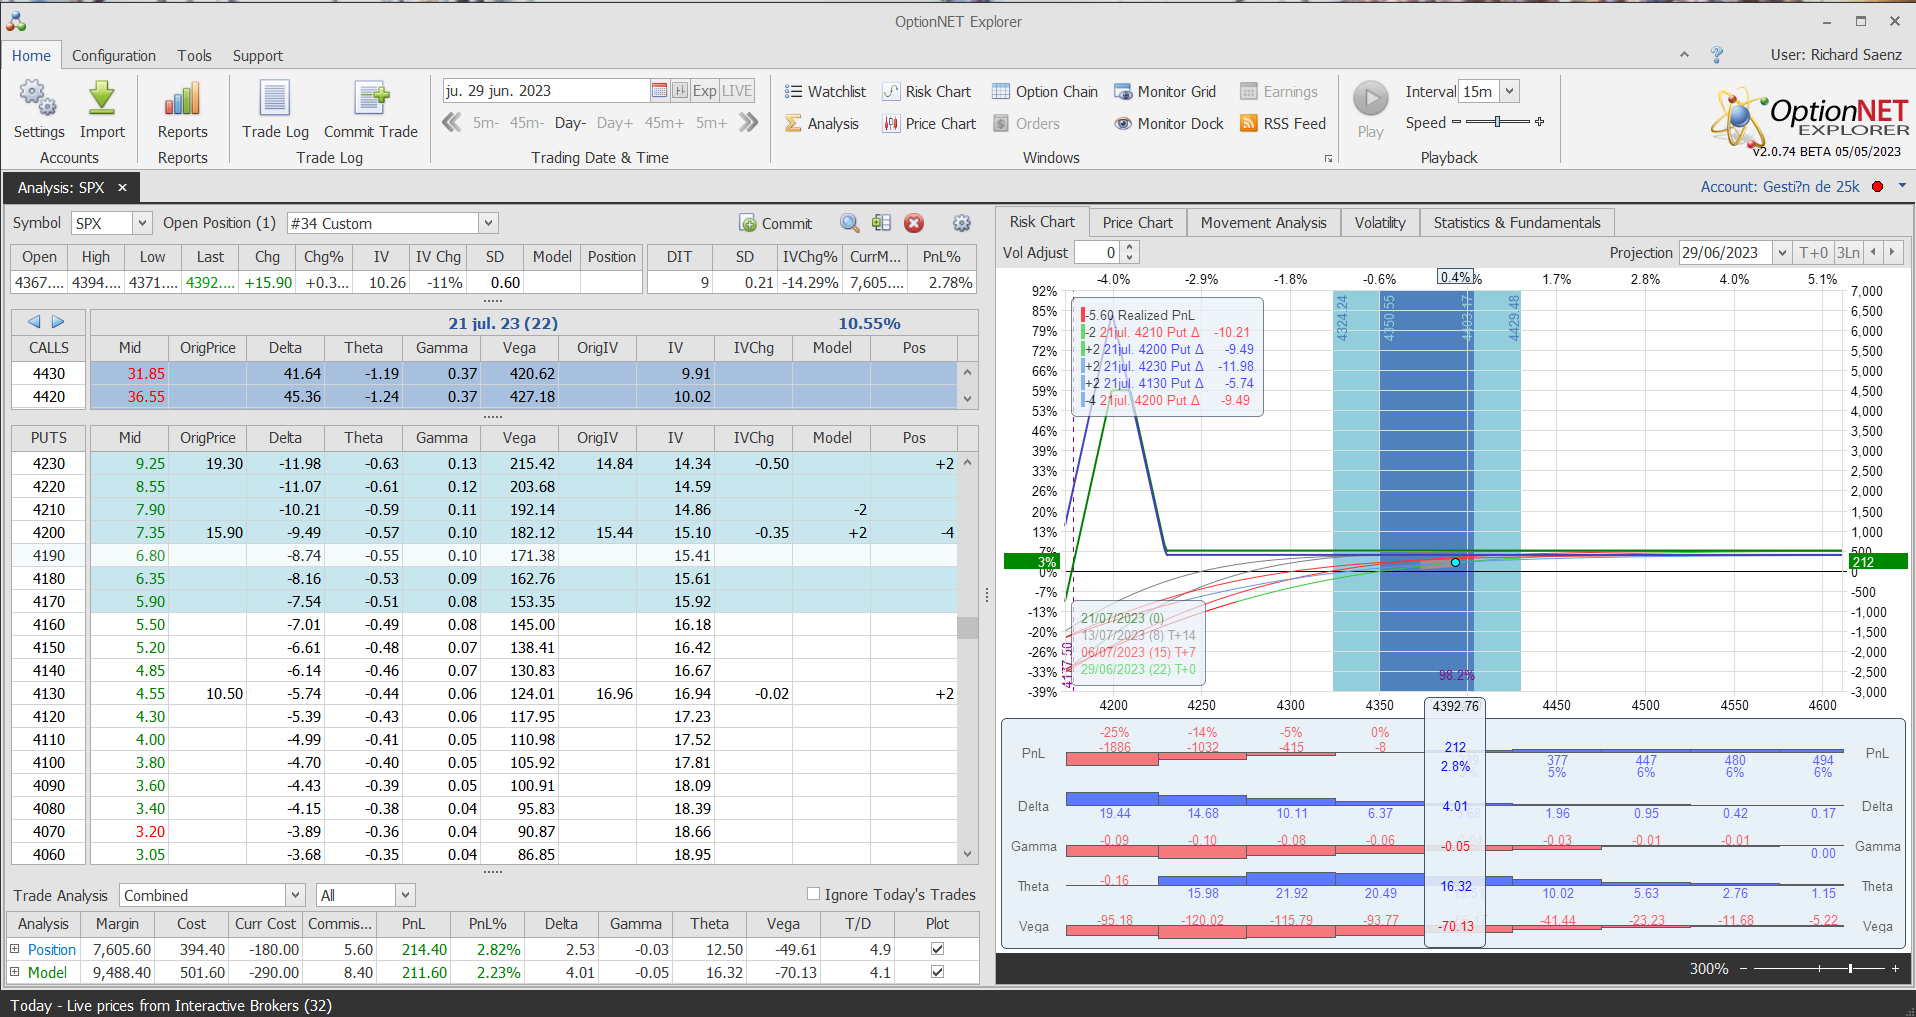Viewport: 1916px width, 1017px height.
Task: Click the LIVE button
Action: pos(737,91)
